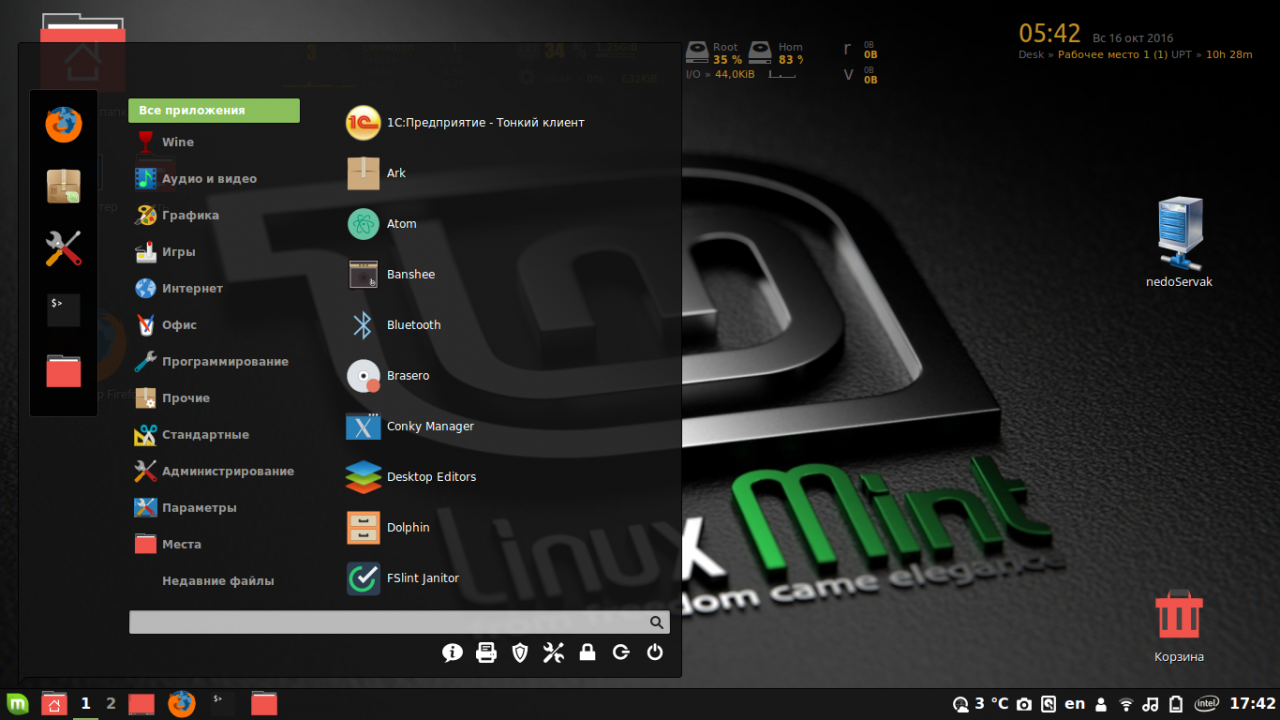This screenshot has width=1280, height=720.
Task: Launch Firefox from the menu favorites sidebar
Action: pos(63,125)
